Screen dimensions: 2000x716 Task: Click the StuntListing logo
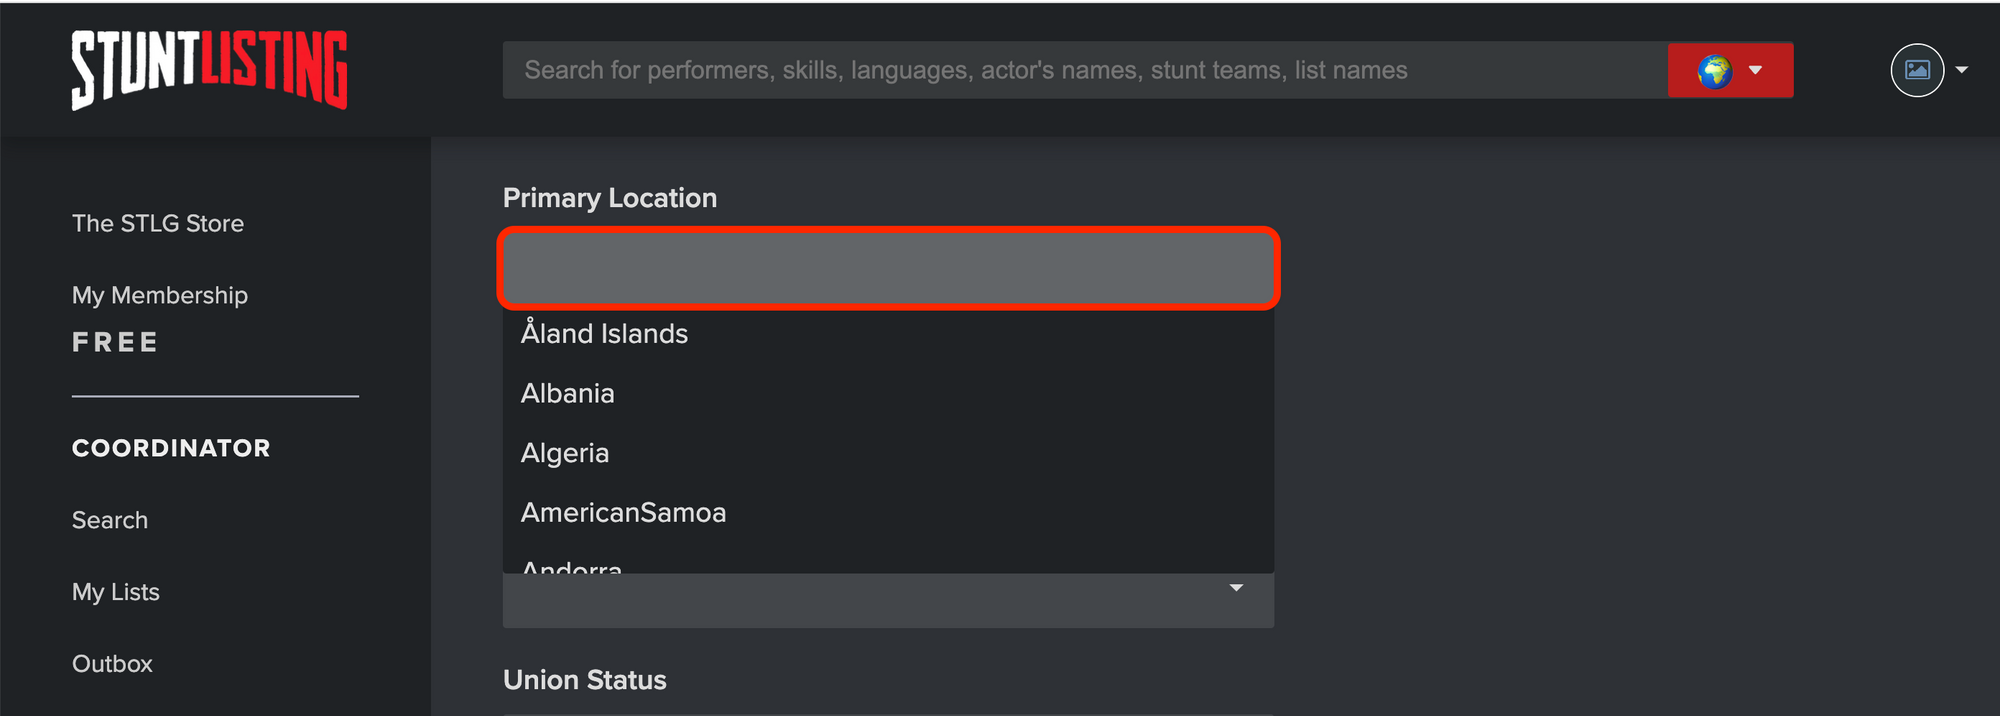pos(209,69)
